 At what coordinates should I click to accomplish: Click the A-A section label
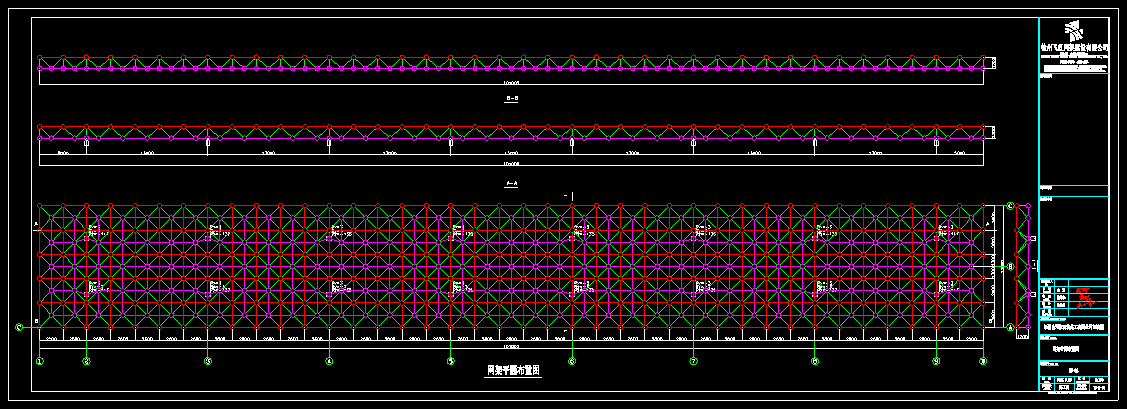[x=511, y=184]
